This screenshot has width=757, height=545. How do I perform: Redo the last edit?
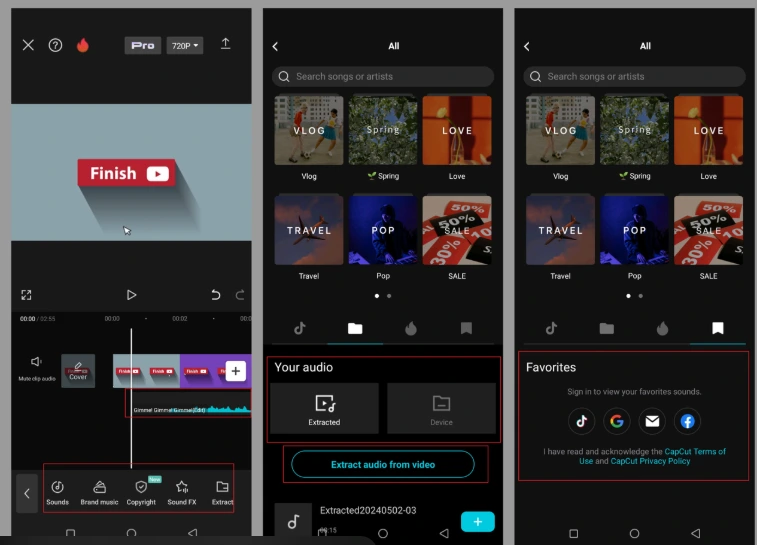(x=240, y=294)
